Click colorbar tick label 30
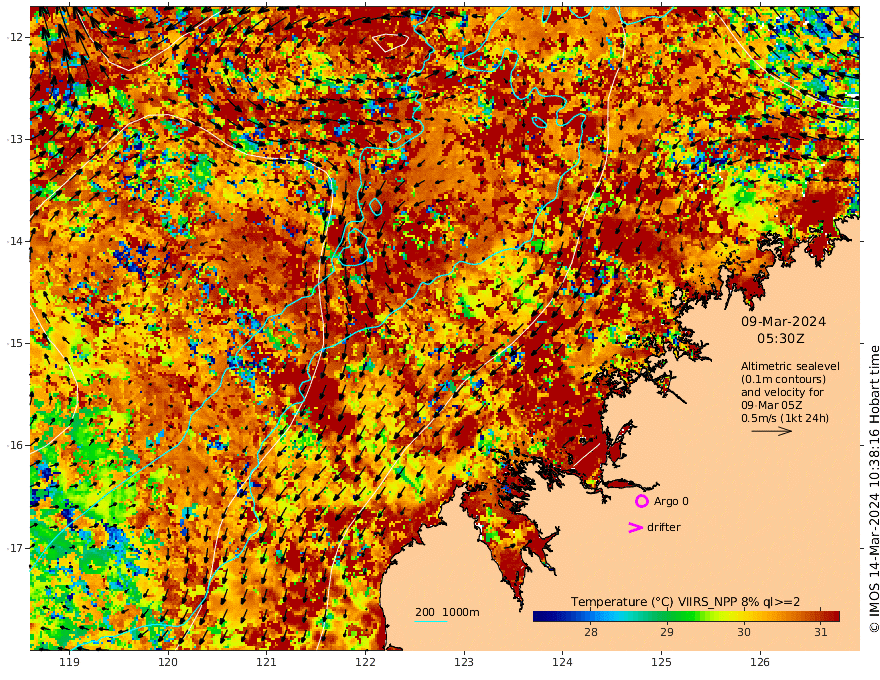The height and width of the screenshot is (680, 880). pos(744,632)
